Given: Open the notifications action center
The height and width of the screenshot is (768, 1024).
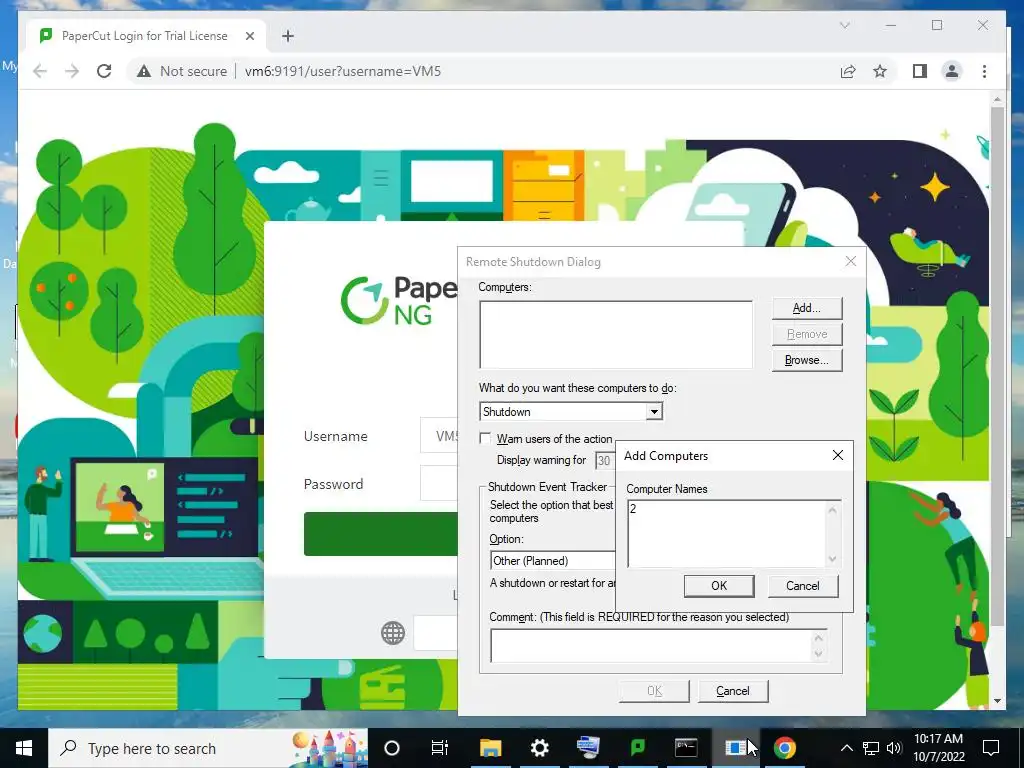Looking at the screenshot, I should pos(991,748).
